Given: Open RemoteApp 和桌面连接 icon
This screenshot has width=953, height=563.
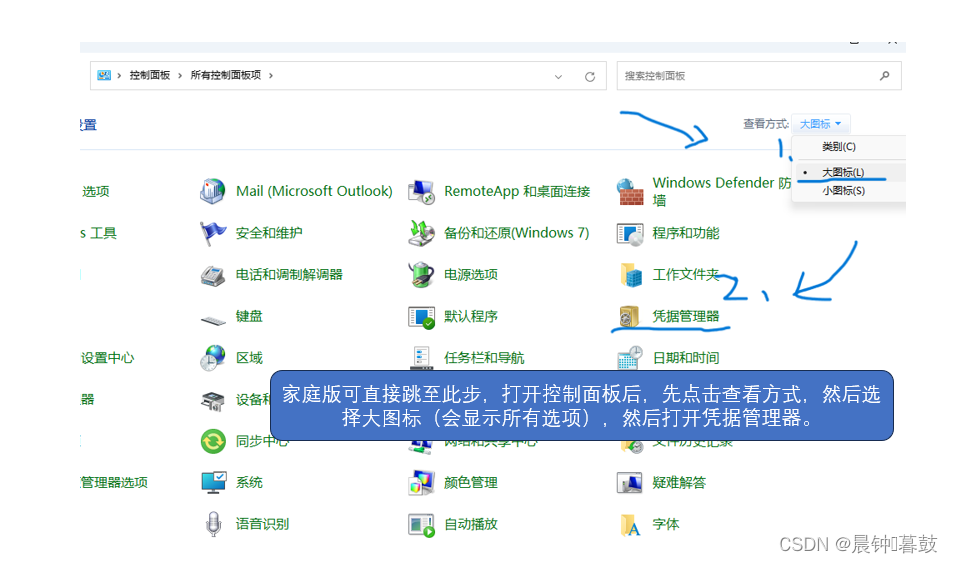Looking at the screenshot, I should click(421, 192).
